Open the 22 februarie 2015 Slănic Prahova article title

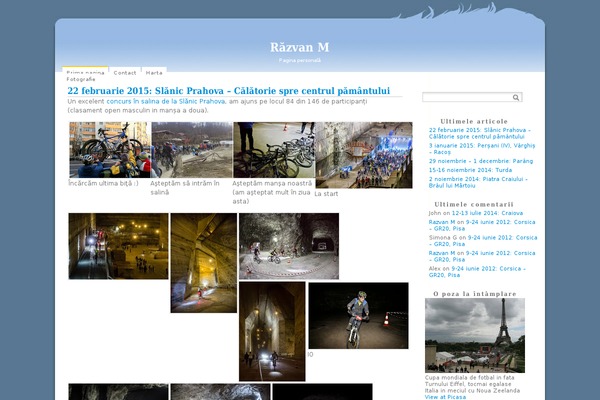pos(228,91)
